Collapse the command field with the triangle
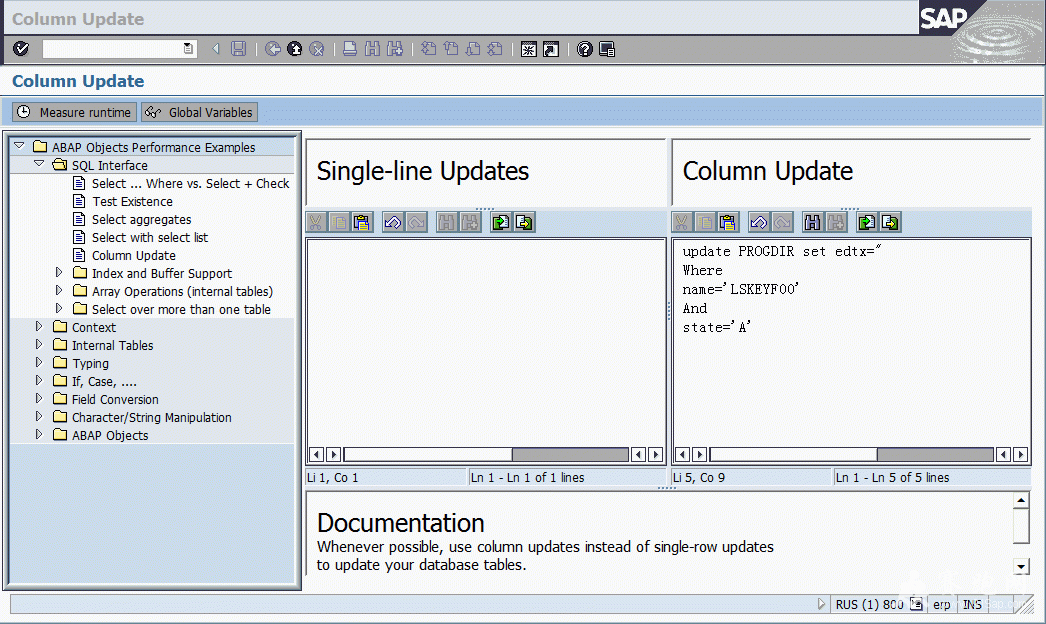Image resolution: width=1046 pixels, height=624 pixels. coord(215,49)
